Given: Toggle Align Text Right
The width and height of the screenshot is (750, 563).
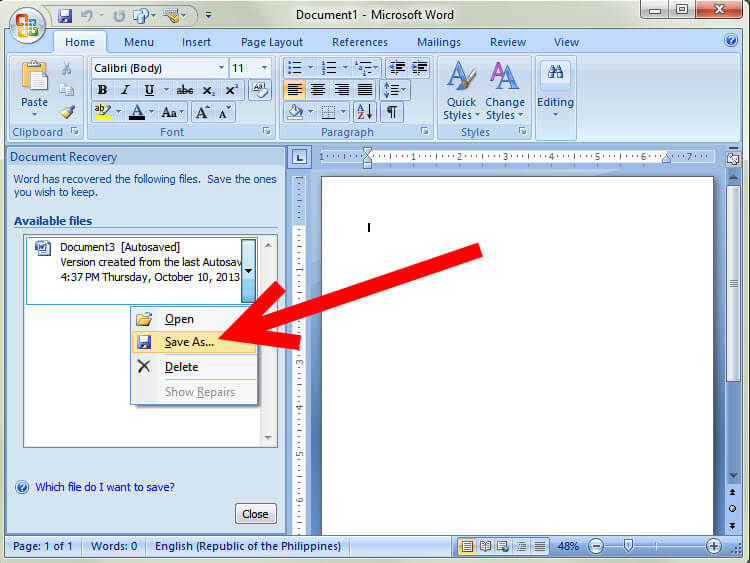Looking at the screenshot, I should click(x=342, y=90).
